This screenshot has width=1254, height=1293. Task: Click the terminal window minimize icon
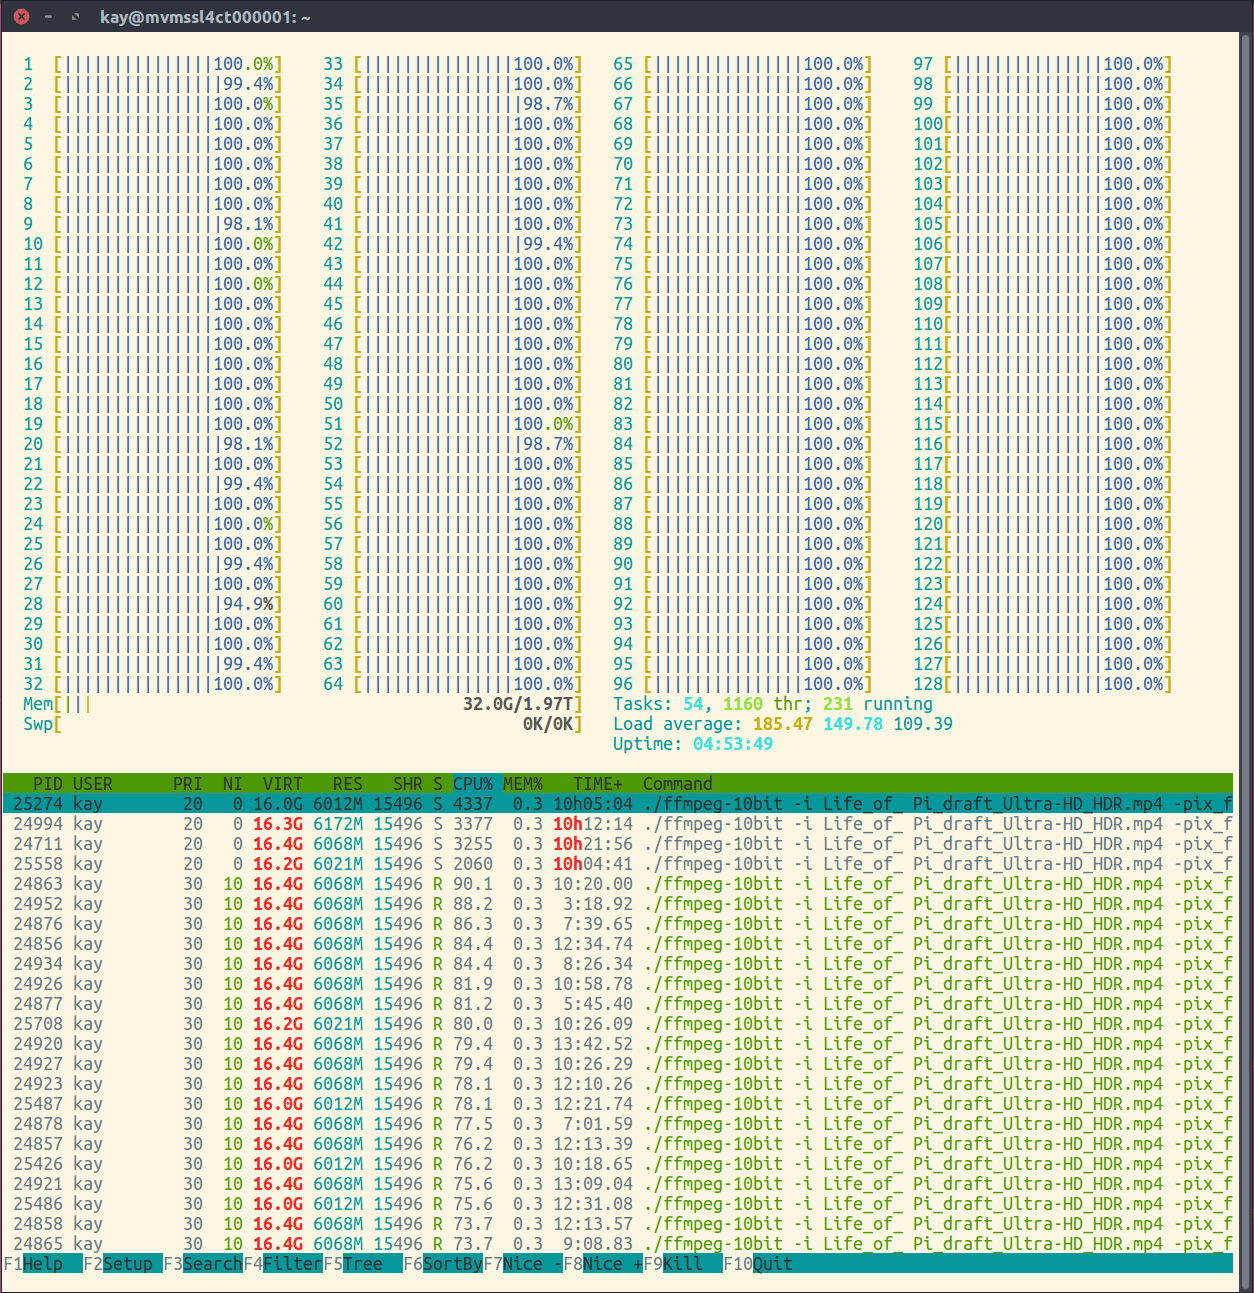click(46, 16)
